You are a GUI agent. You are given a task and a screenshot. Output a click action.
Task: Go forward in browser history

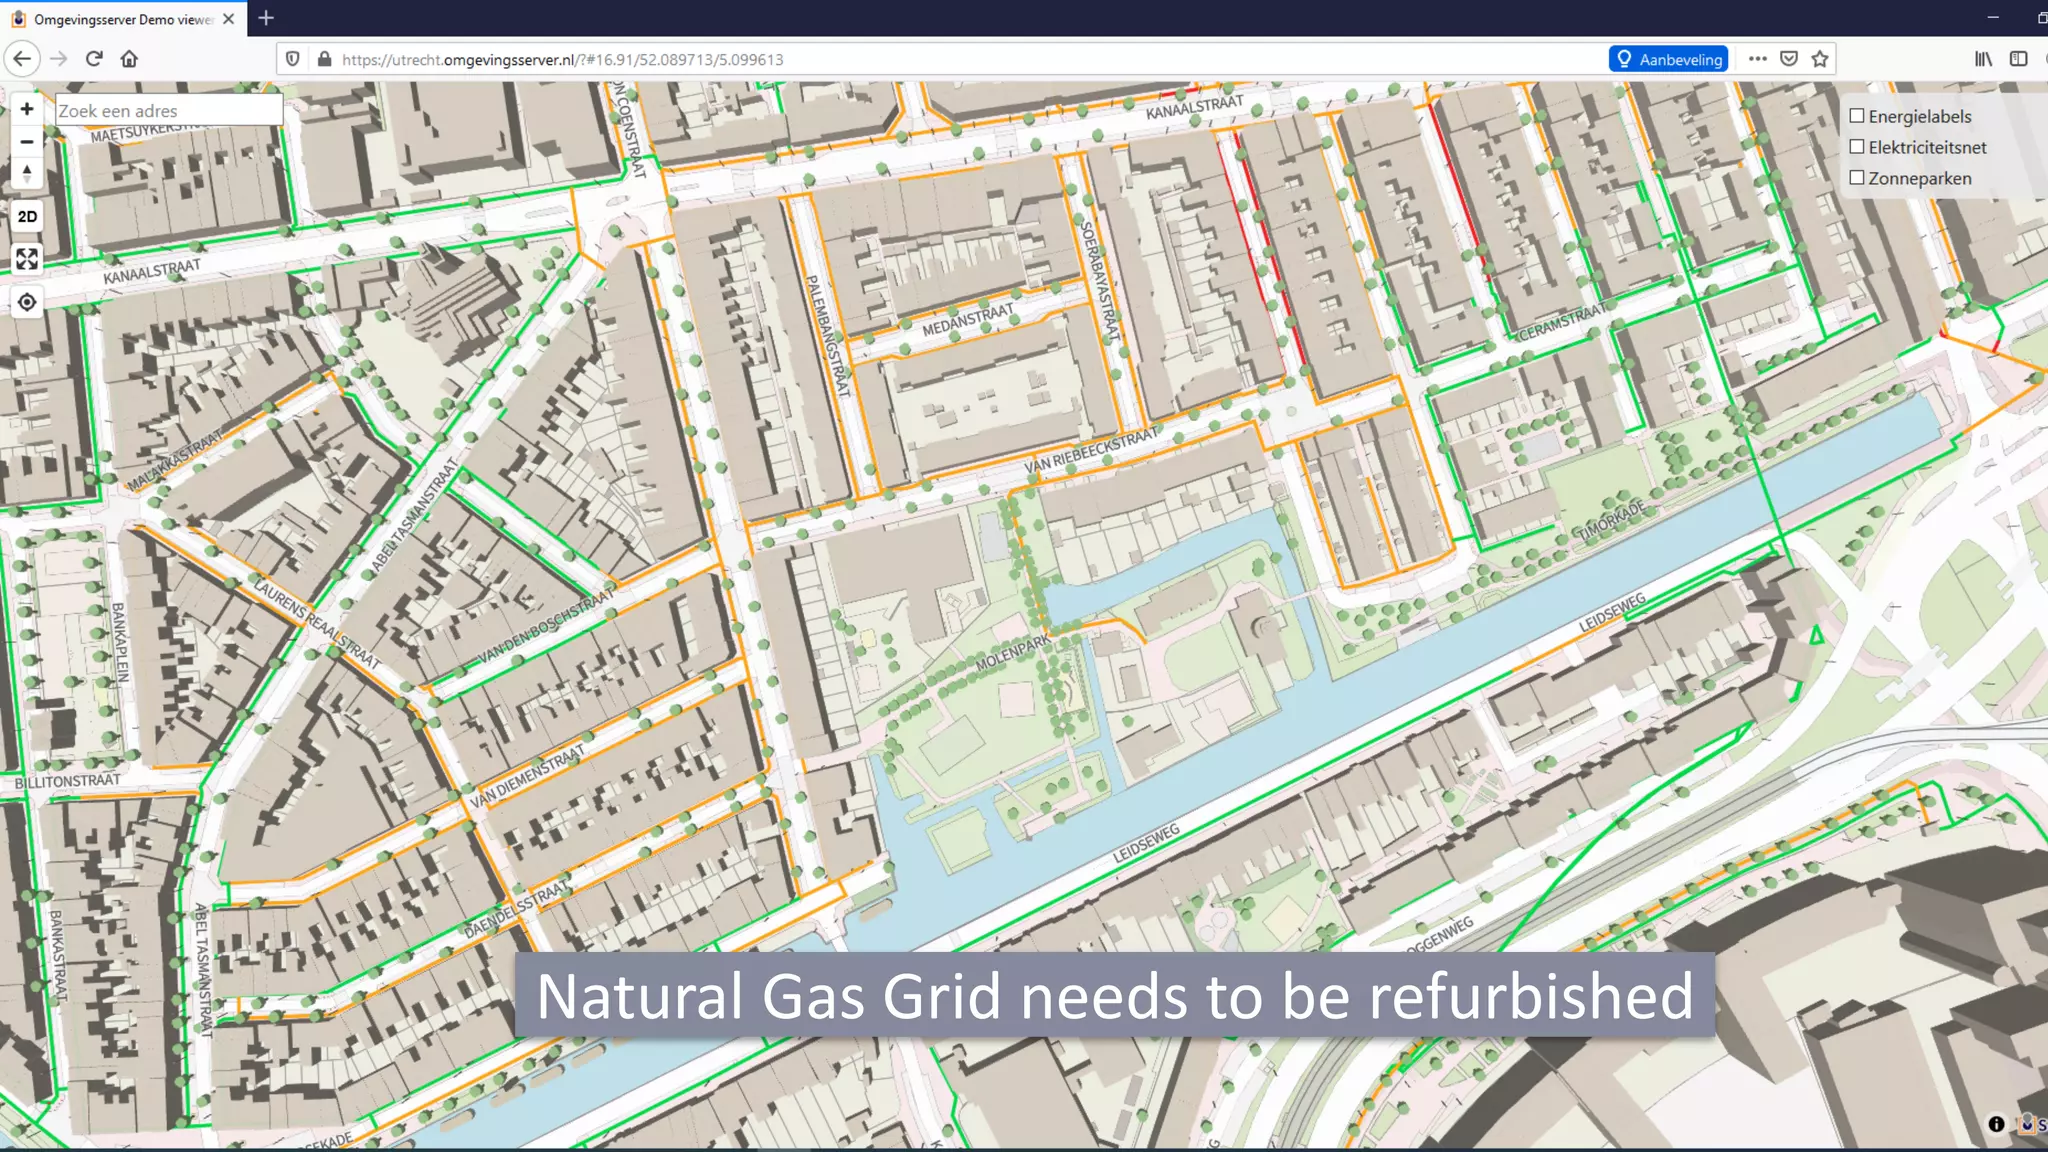tap(59, 59)
